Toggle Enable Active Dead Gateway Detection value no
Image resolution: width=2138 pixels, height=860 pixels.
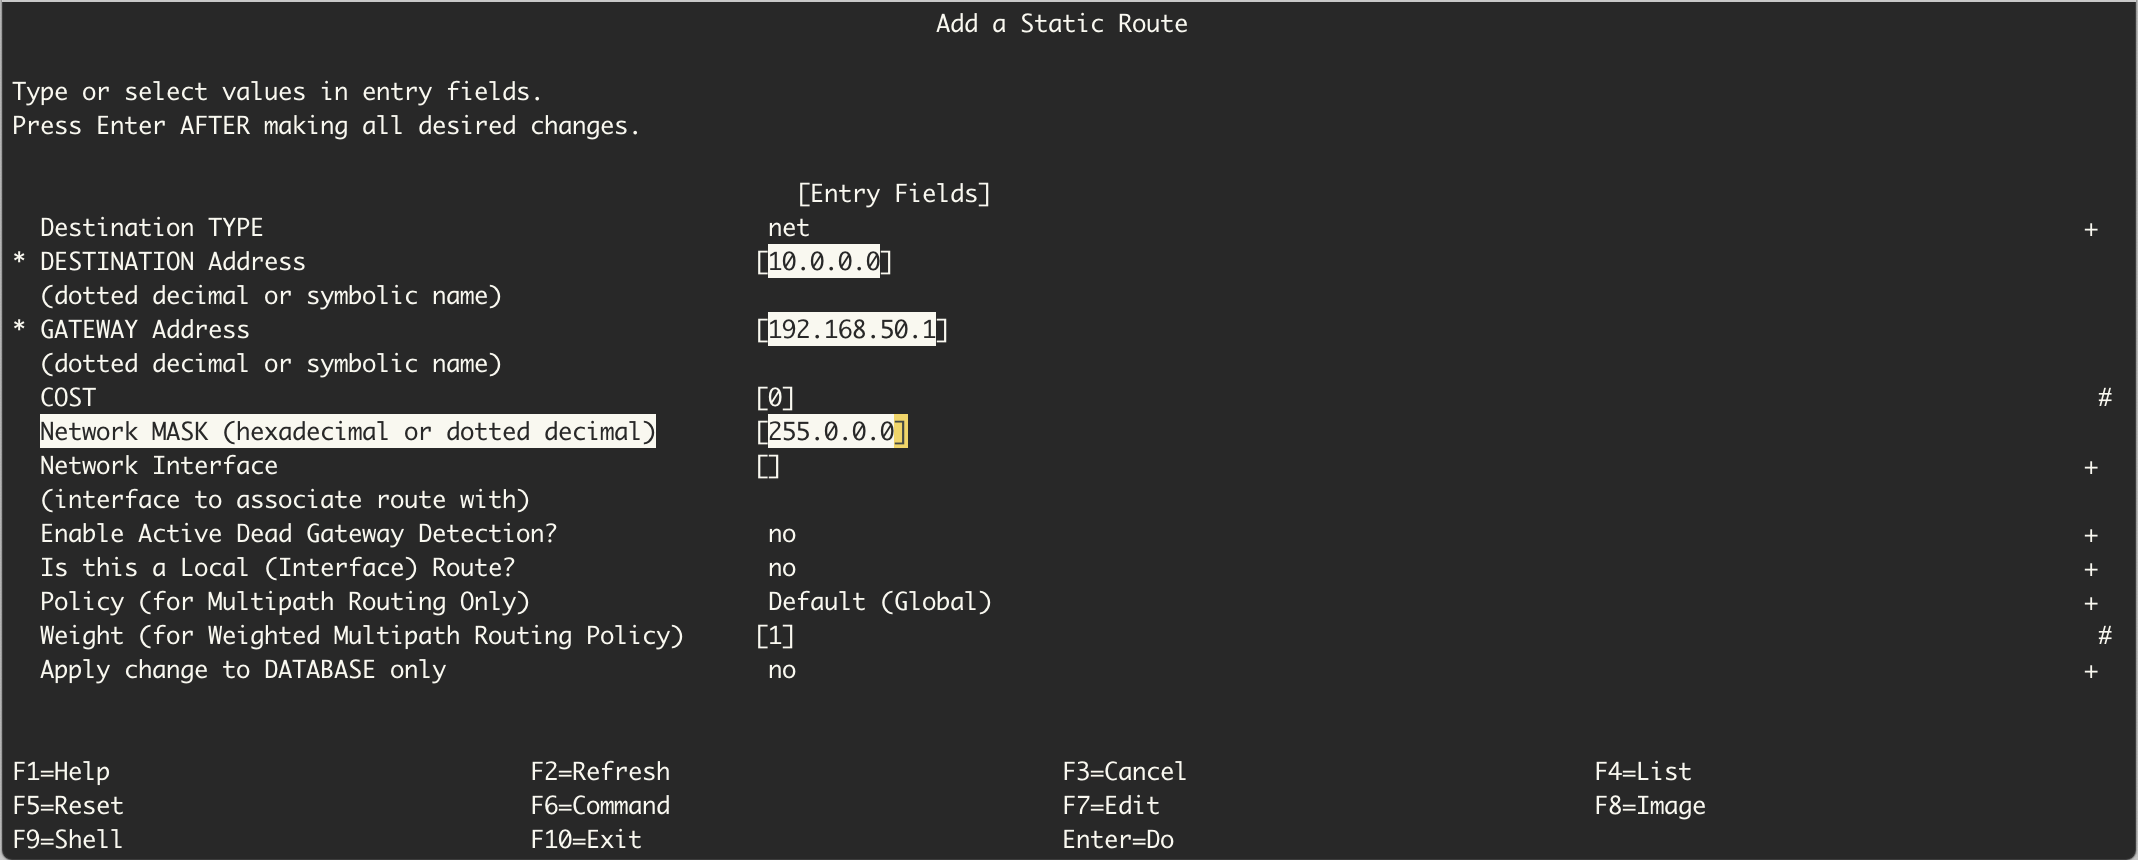(782, 534)
